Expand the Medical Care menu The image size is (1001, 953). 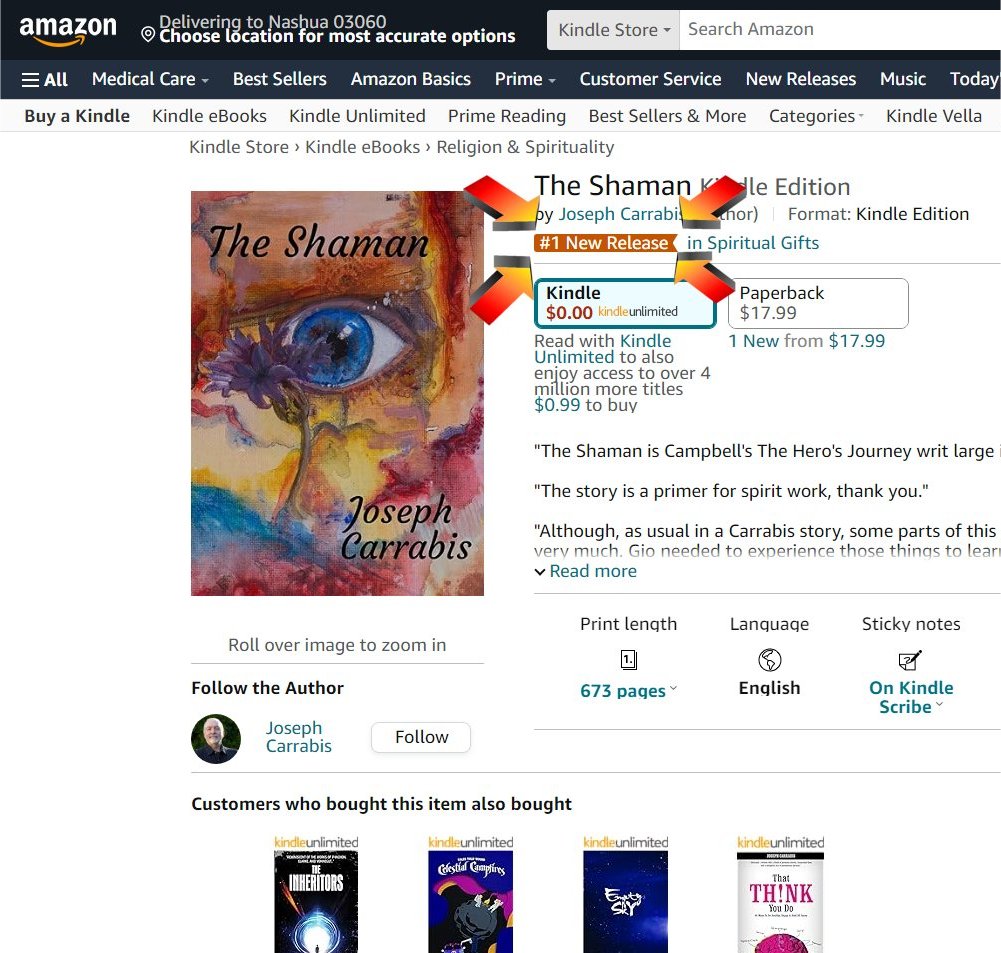150,79
